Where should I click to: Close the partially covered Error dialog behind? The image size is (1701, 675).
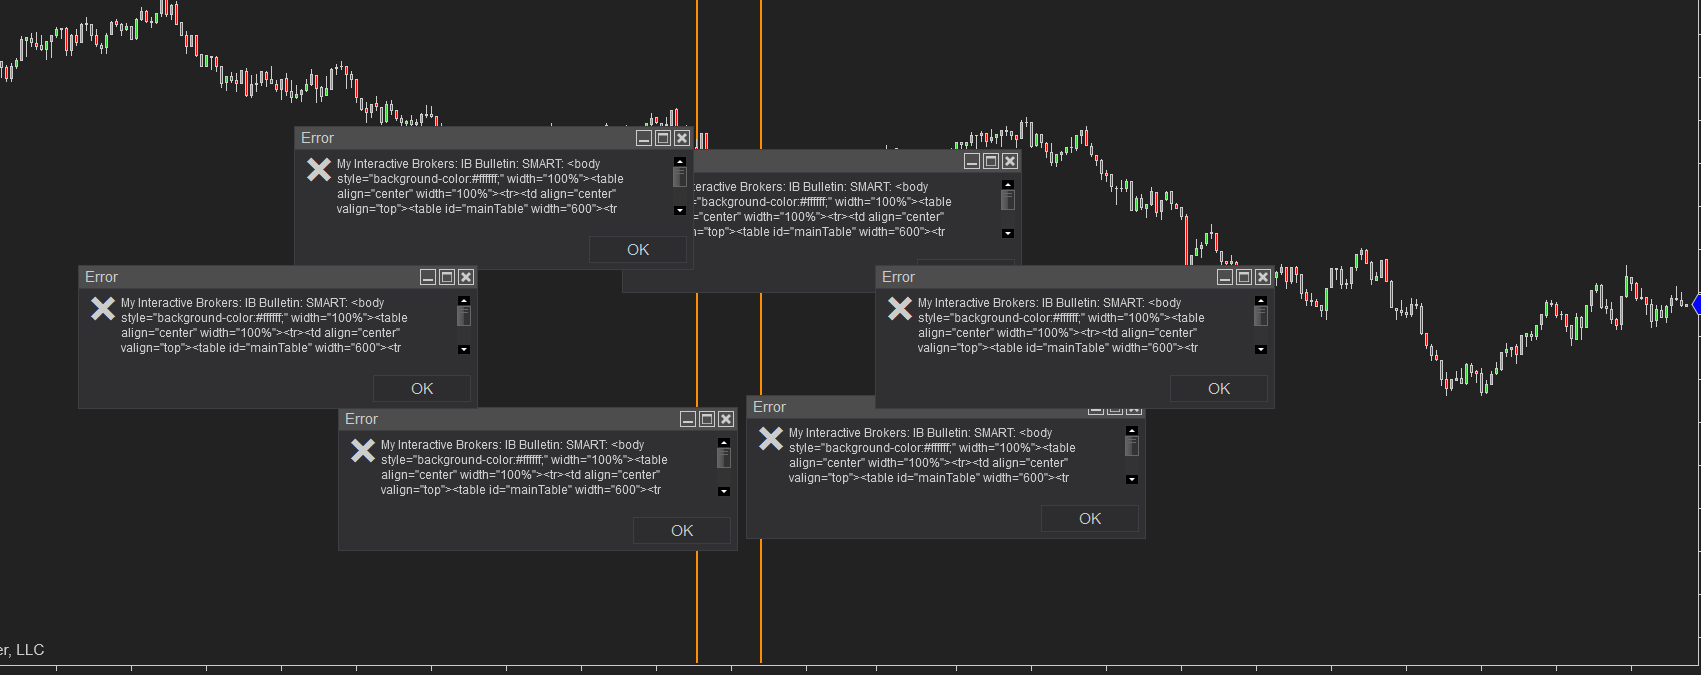click(1010, 161)
